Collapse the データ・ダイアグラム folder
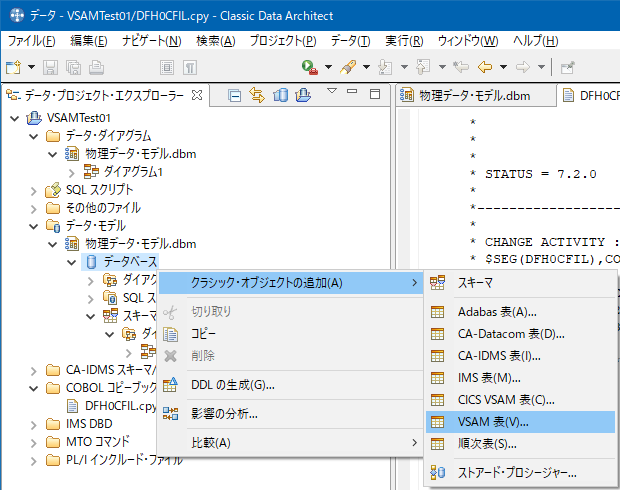 (34, 136)
